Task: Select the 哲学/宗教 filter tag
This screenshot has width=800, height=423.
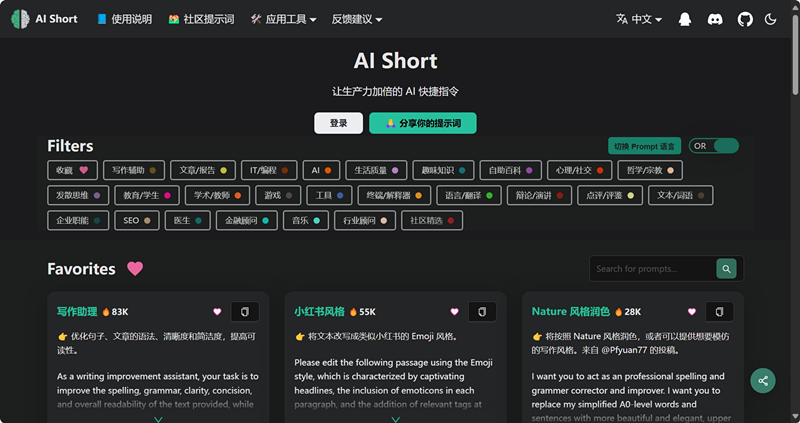Action: point(650,170)
